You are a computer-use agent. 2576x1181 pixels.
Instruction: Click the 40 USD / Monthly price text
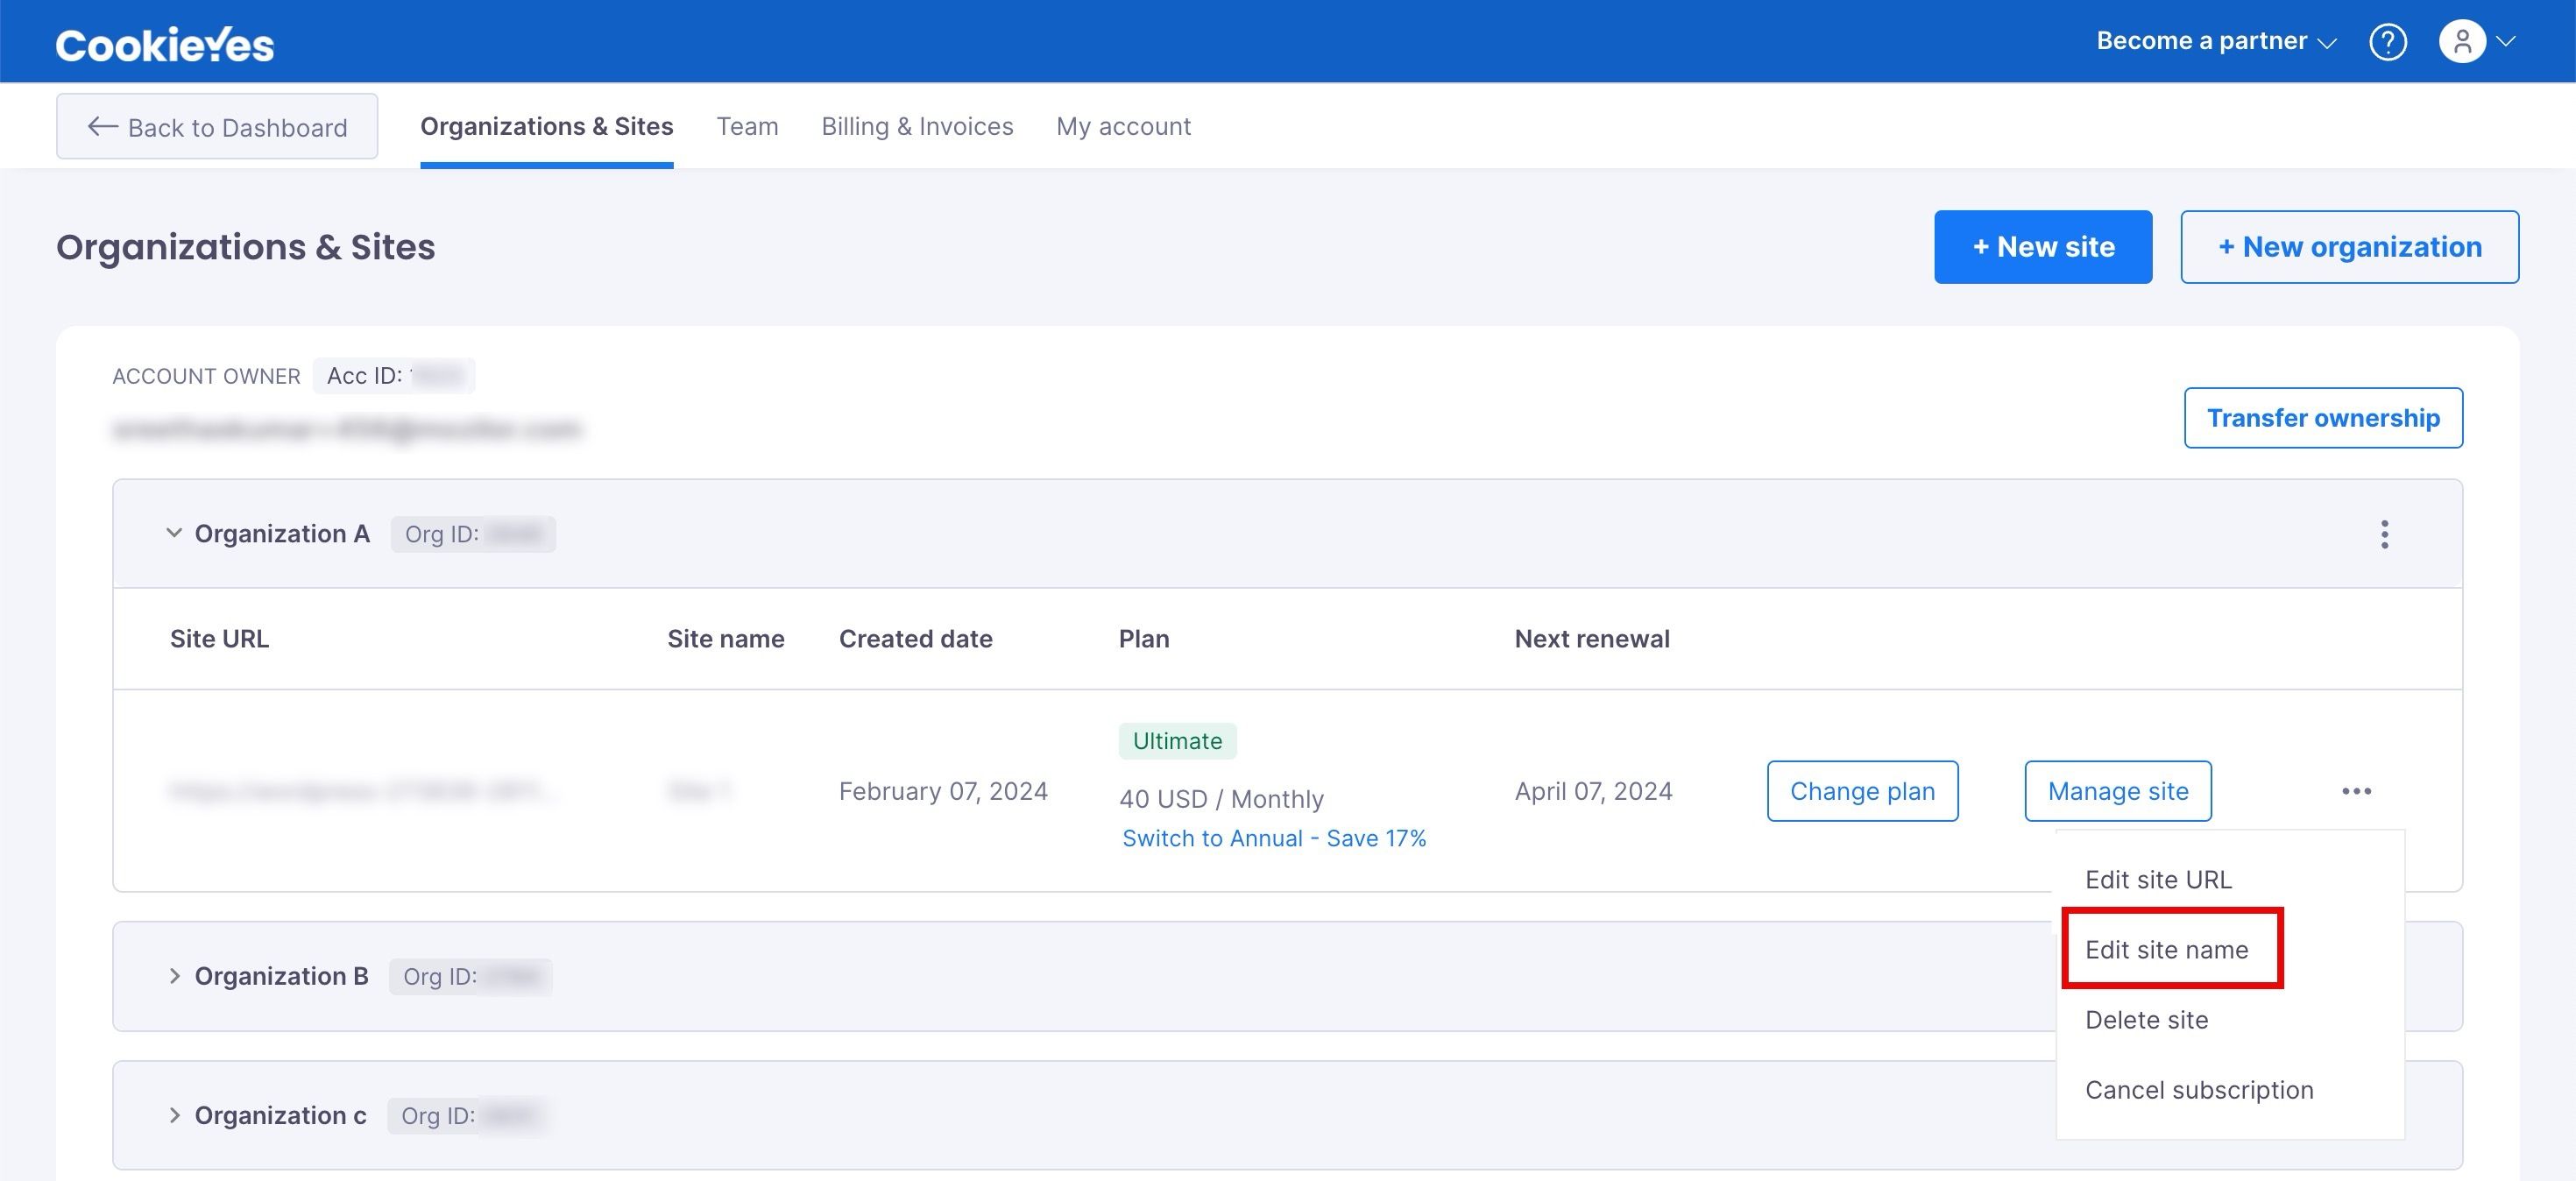coord(1221,799)
